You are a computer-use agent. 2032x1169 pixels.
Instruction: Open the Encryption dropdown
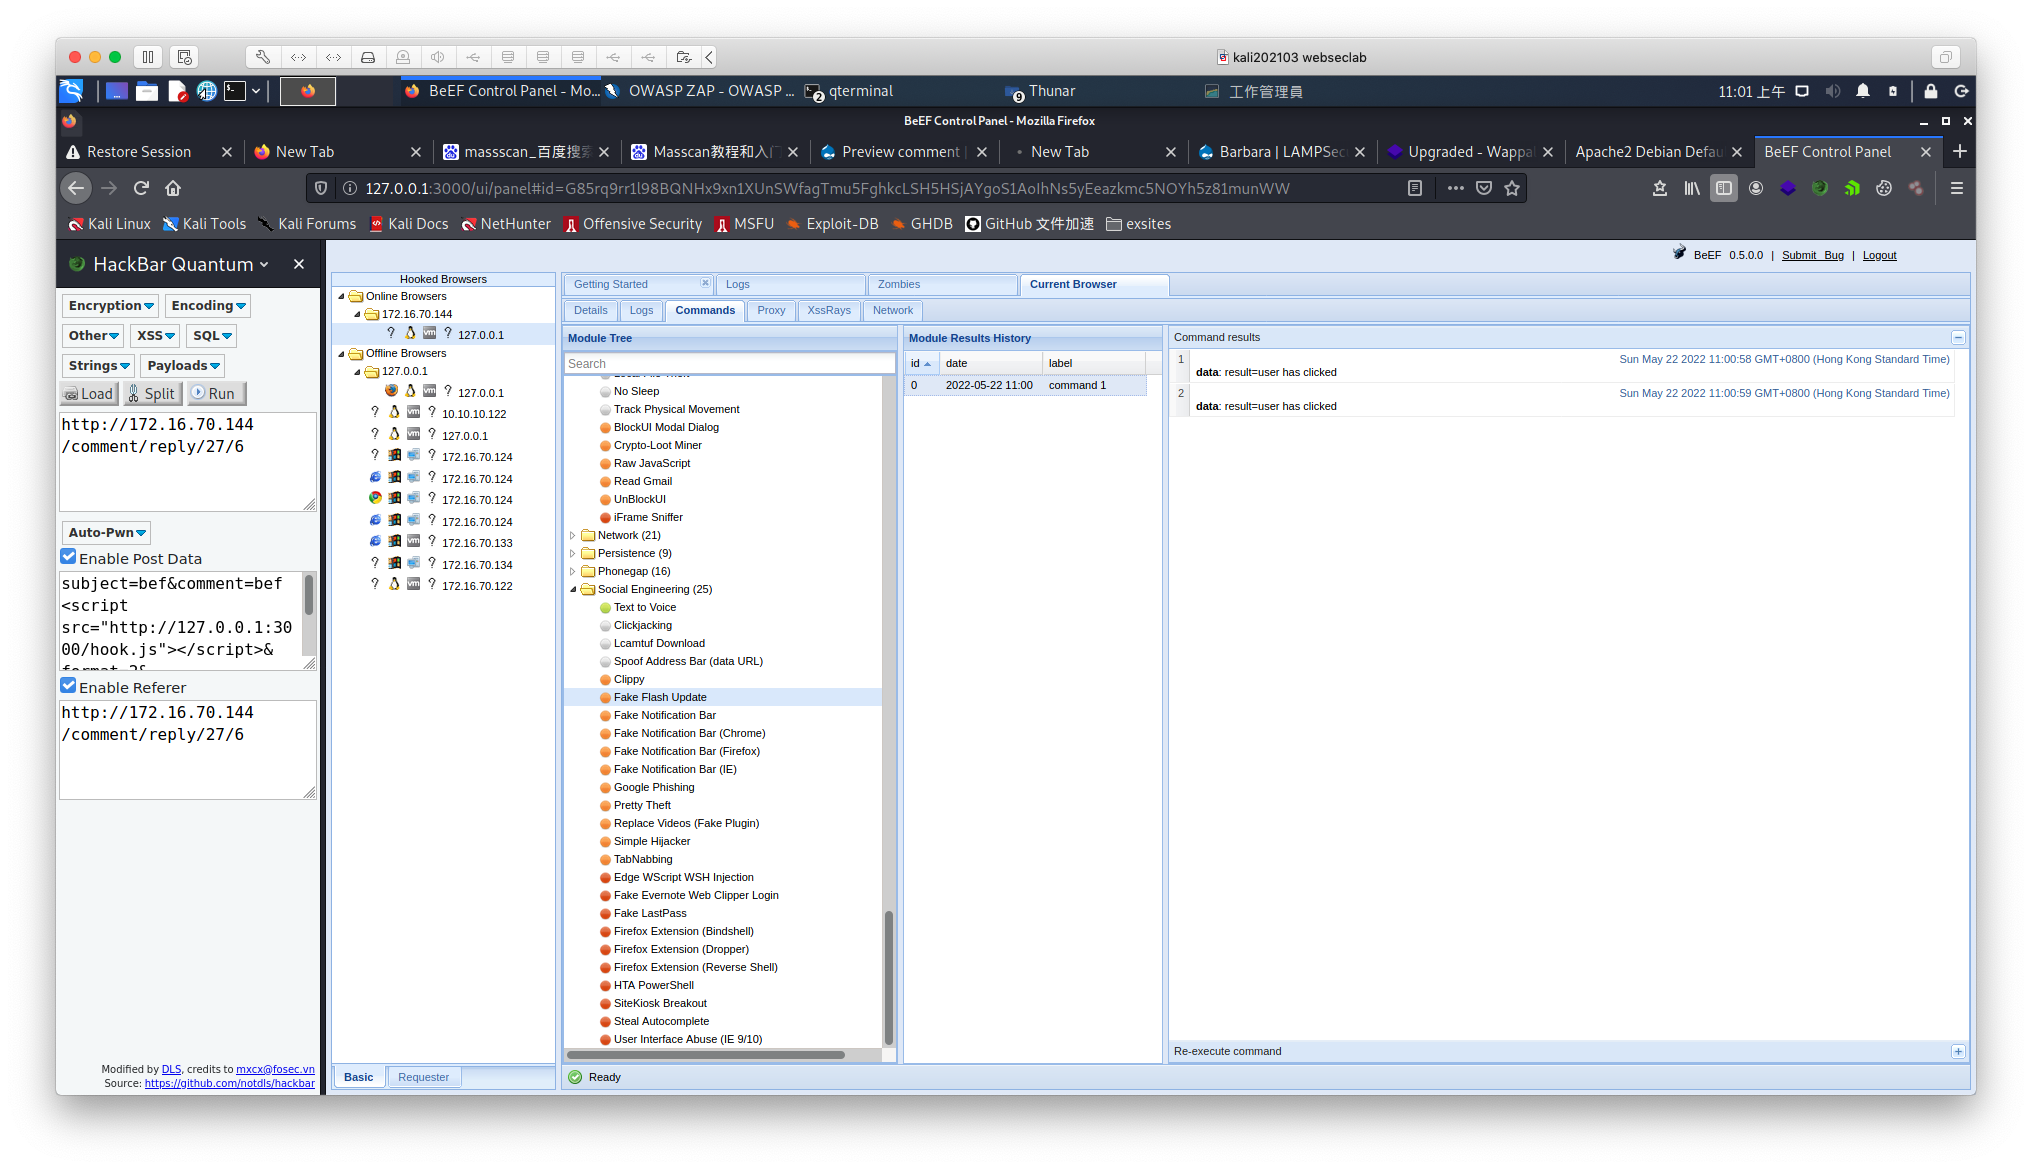pos(111,306)
